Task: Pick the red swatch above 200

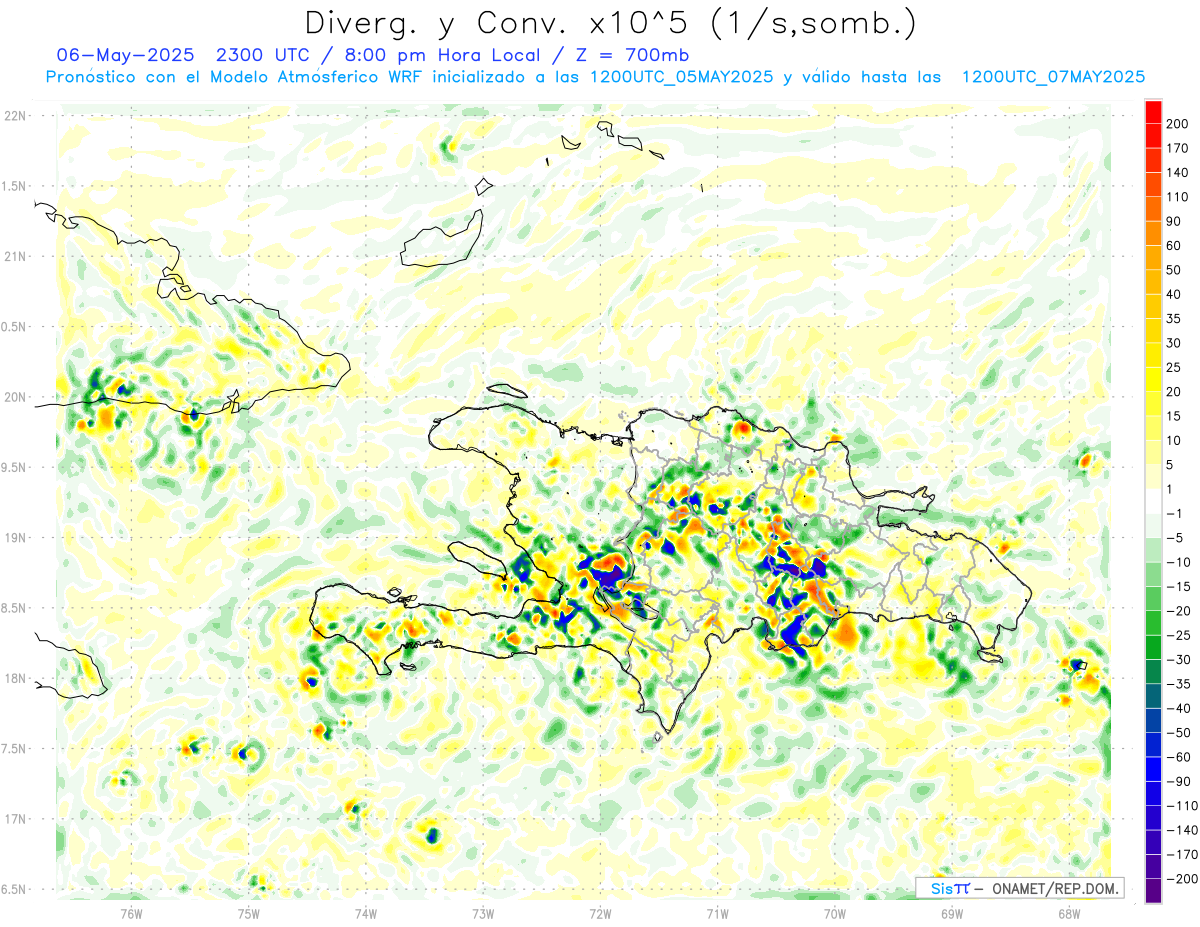Action: [1153, 112]
